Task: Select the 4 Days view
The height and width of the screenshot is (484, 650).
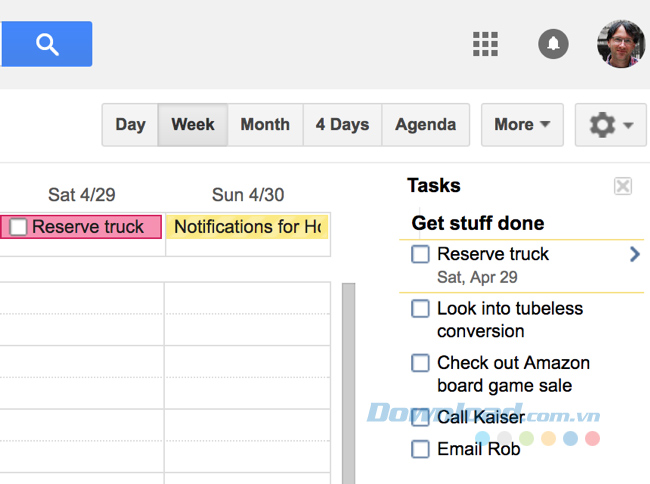Action: tap(342, 125)
